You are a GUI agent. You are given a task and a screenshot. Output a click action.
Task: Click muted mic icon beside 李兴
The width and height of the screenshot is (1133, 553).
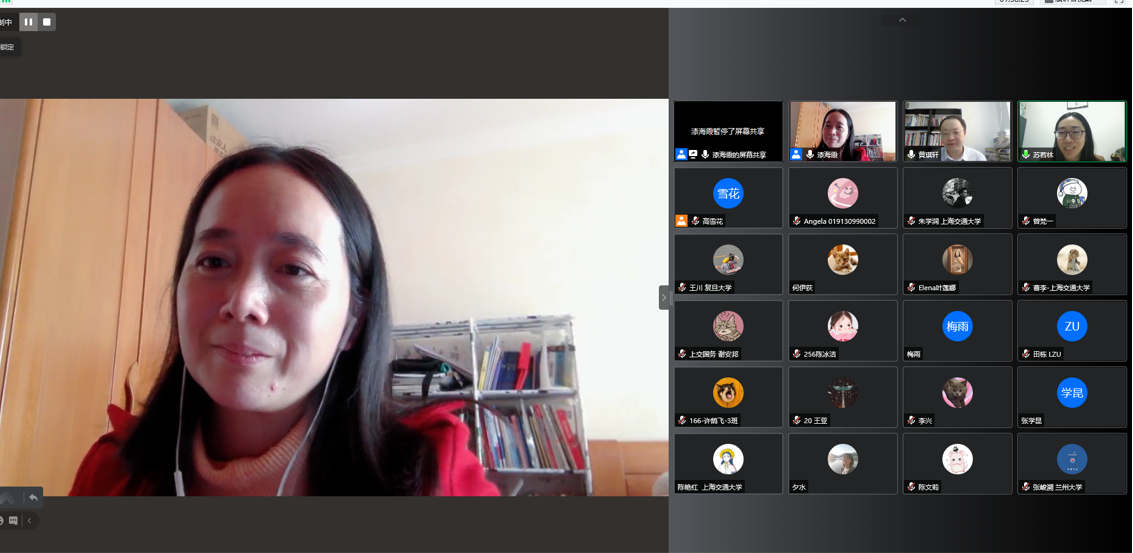coord(911,420)
